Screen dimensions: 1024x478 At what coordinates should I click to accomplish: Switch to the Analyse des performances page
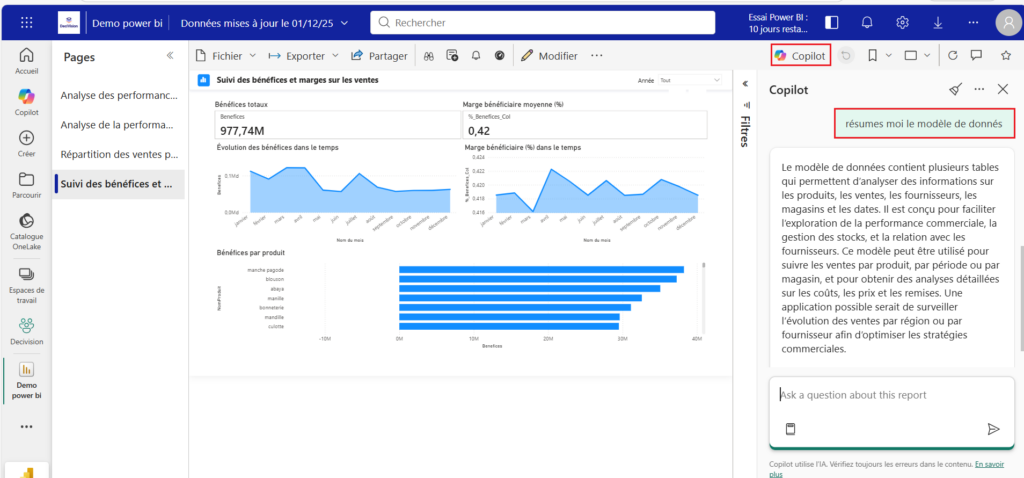[118, 96]
